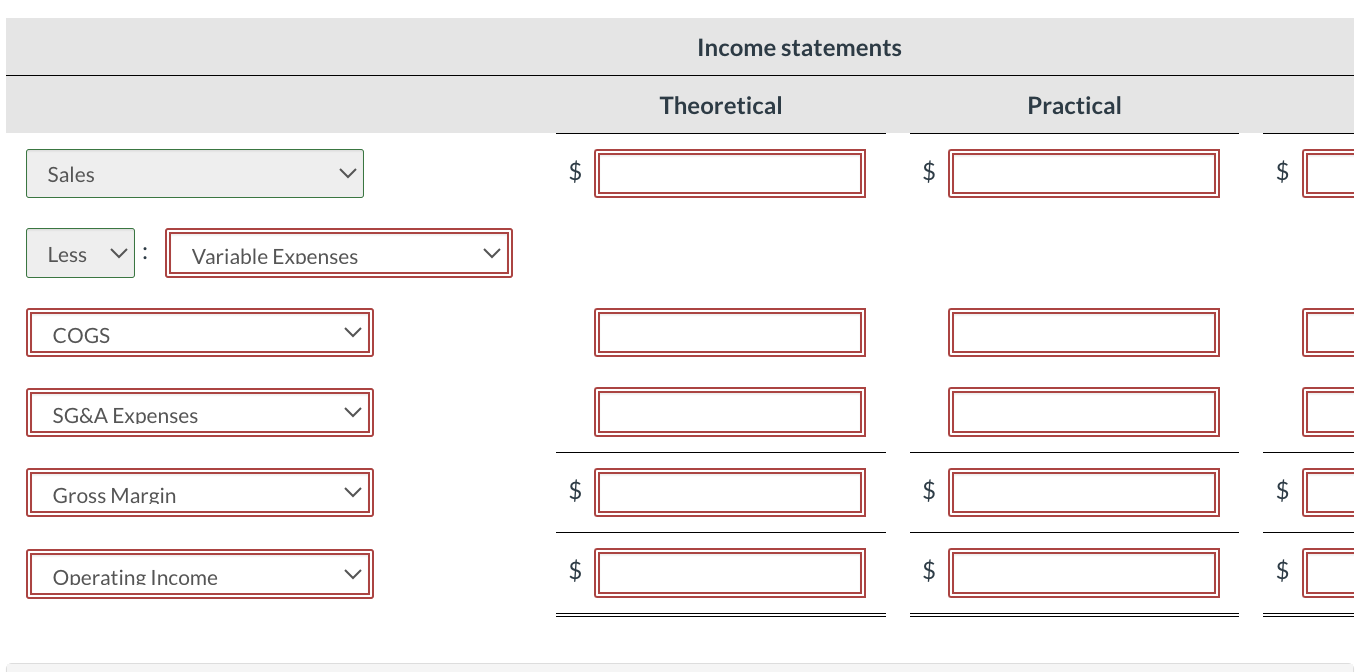Expand the Operating Income dropdown
This screenshot has height=672, width=1356.
point(200,574)
